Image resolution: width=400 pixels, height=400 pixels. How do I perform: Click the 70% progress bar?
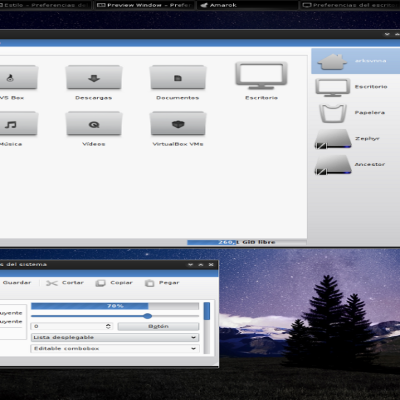coord(115,306)
